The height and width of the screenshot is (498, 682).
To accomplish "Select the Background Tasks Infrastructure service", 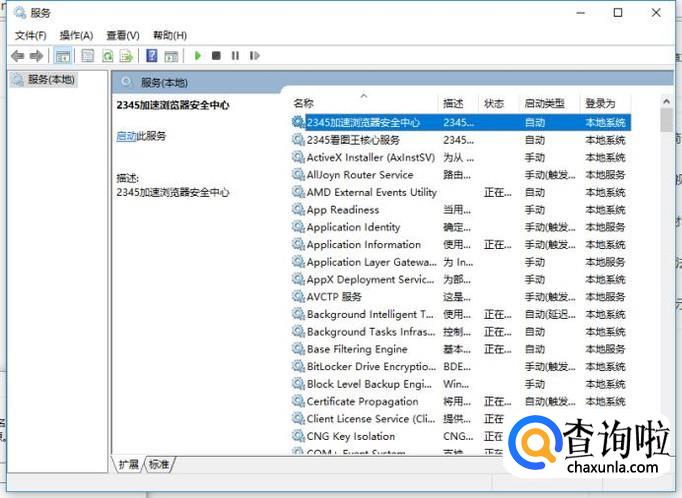I will (461, 331).
